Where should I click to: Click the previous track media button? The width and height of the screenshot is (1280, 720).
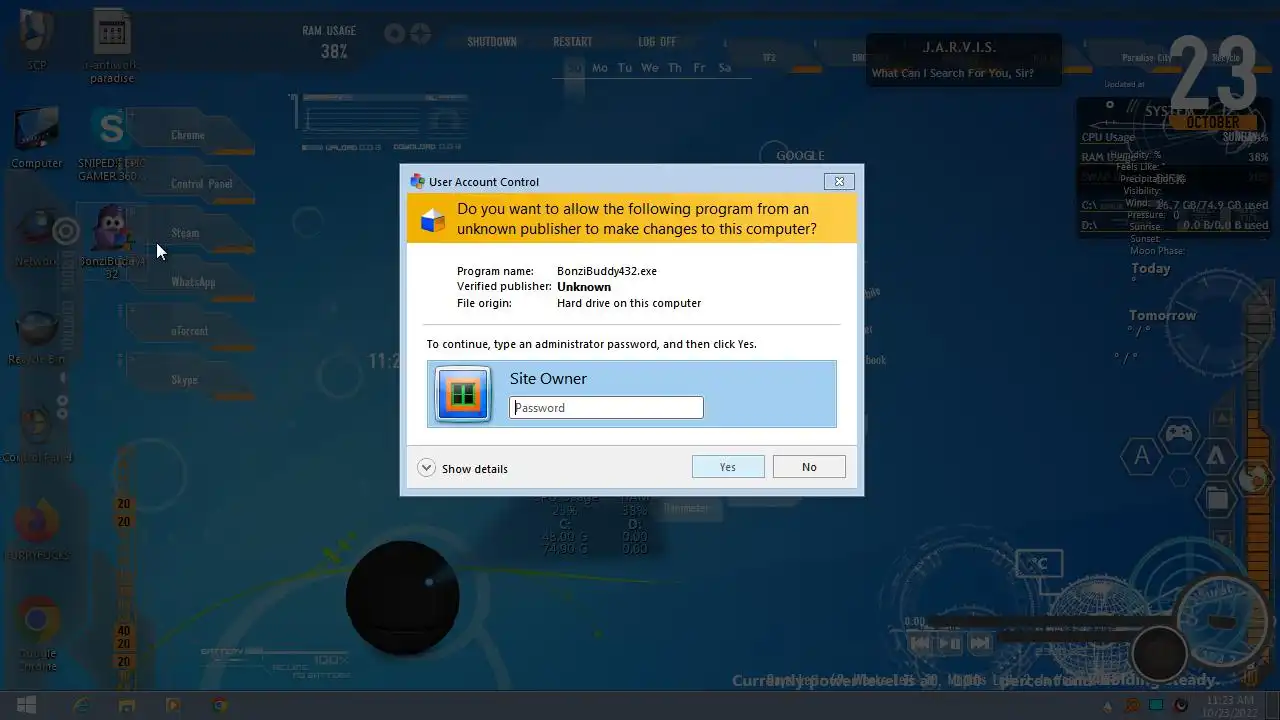(x=919, y=643)
